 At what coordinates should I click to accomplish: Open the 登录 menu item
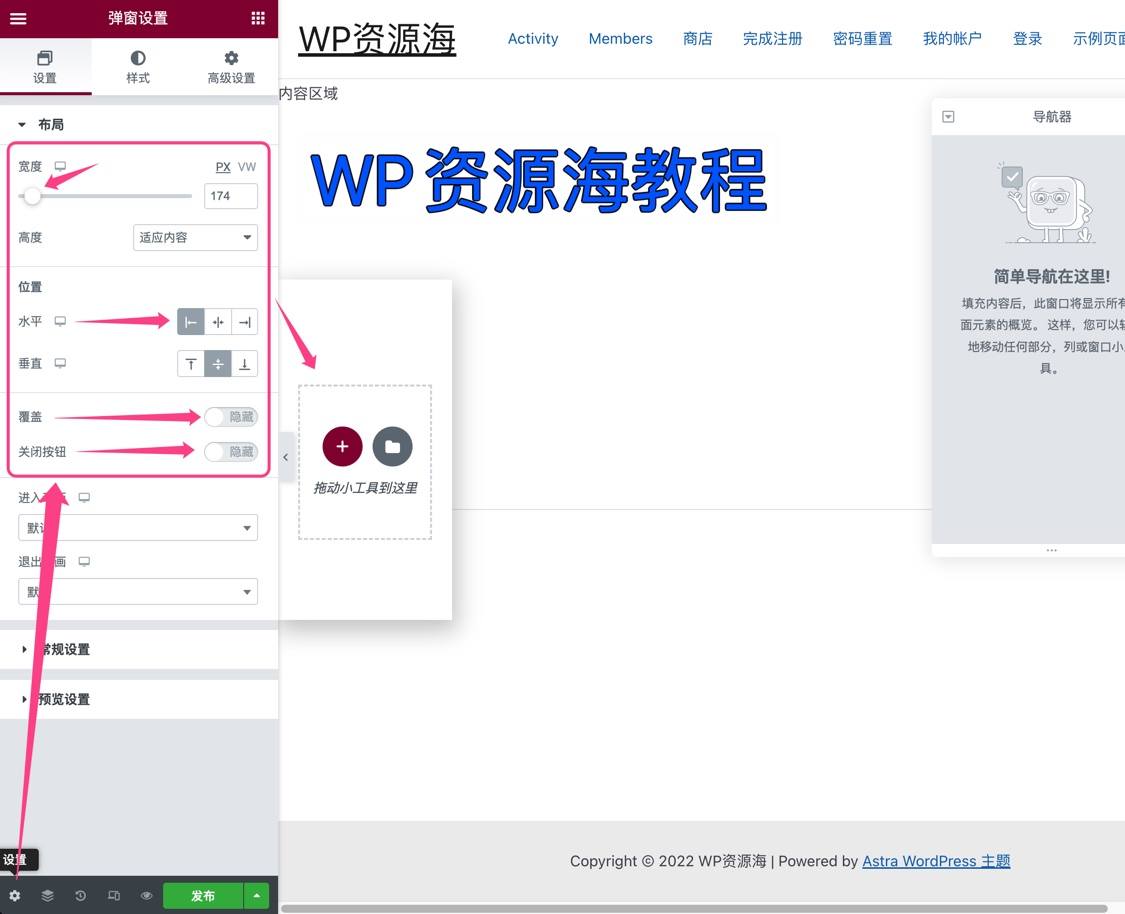pyautogui.click(x=1027, y=39)
